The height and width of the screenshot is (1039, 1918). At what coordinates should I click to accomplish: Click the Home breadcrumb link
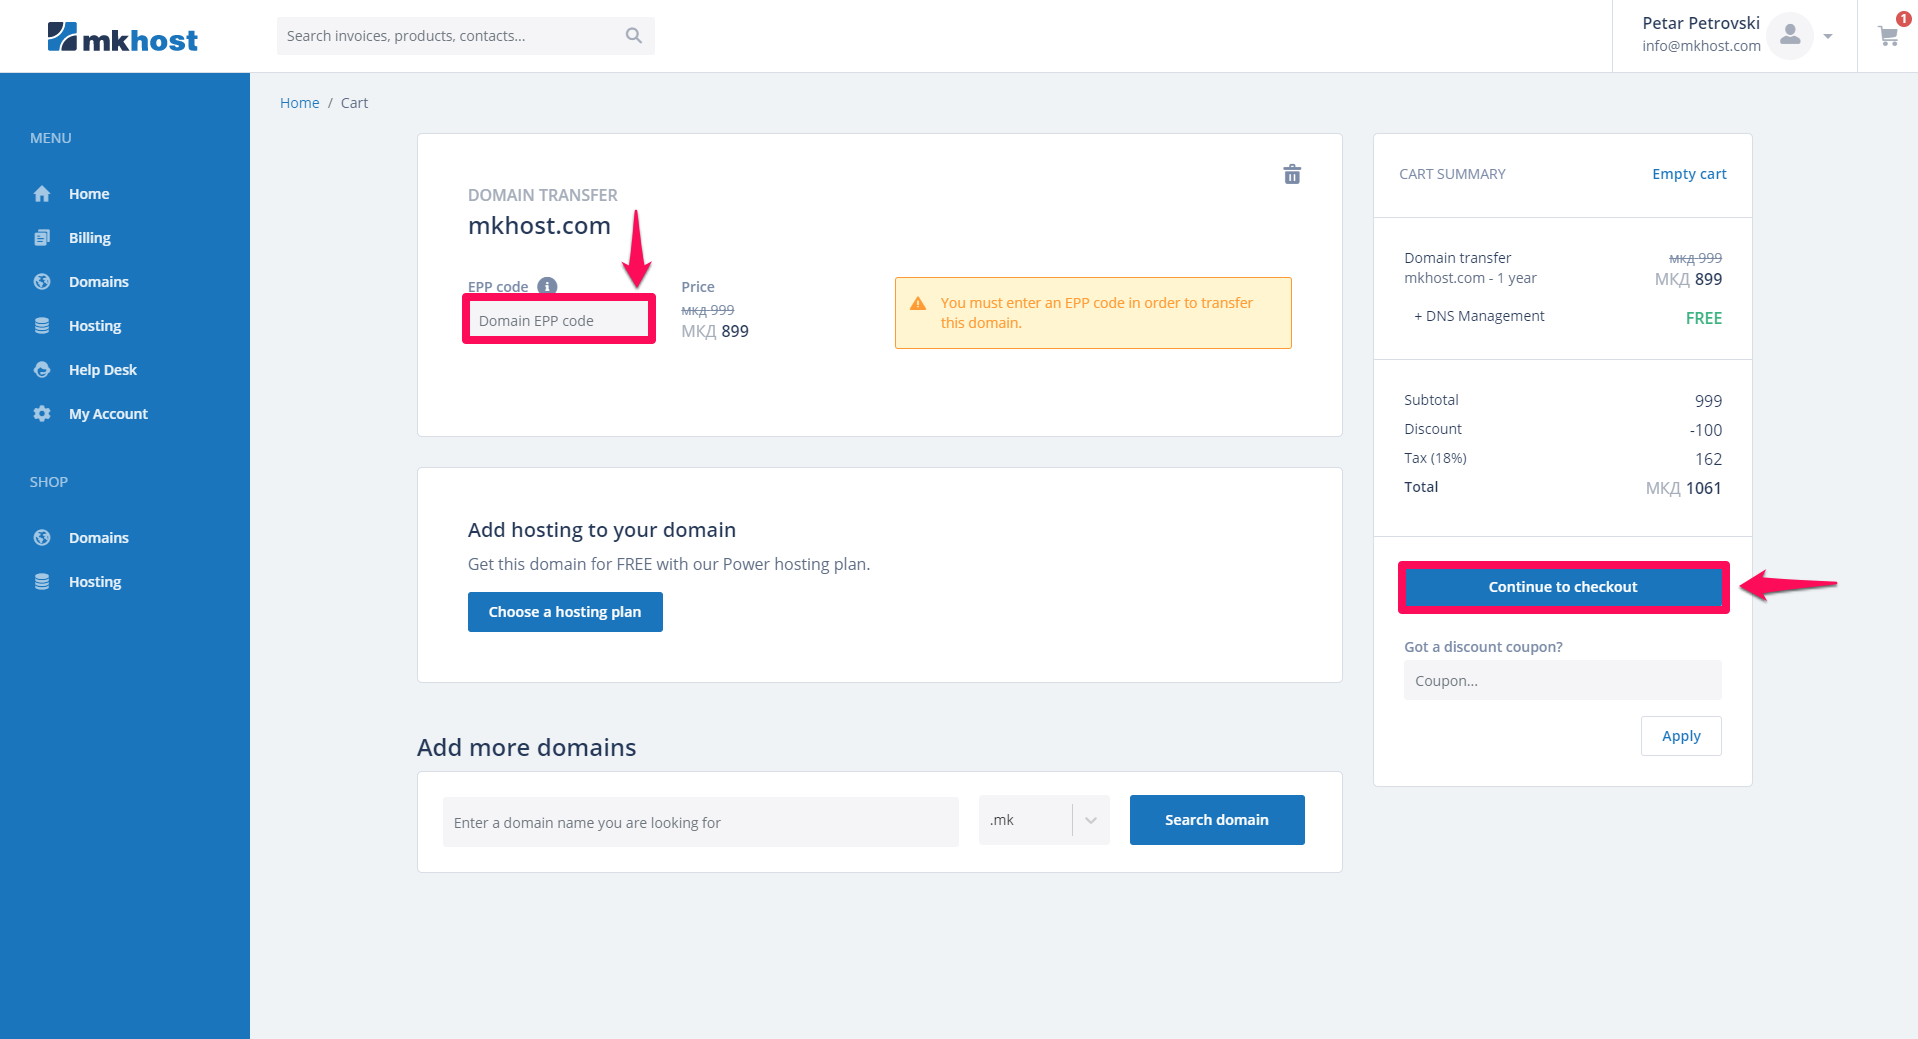(300, 103)
